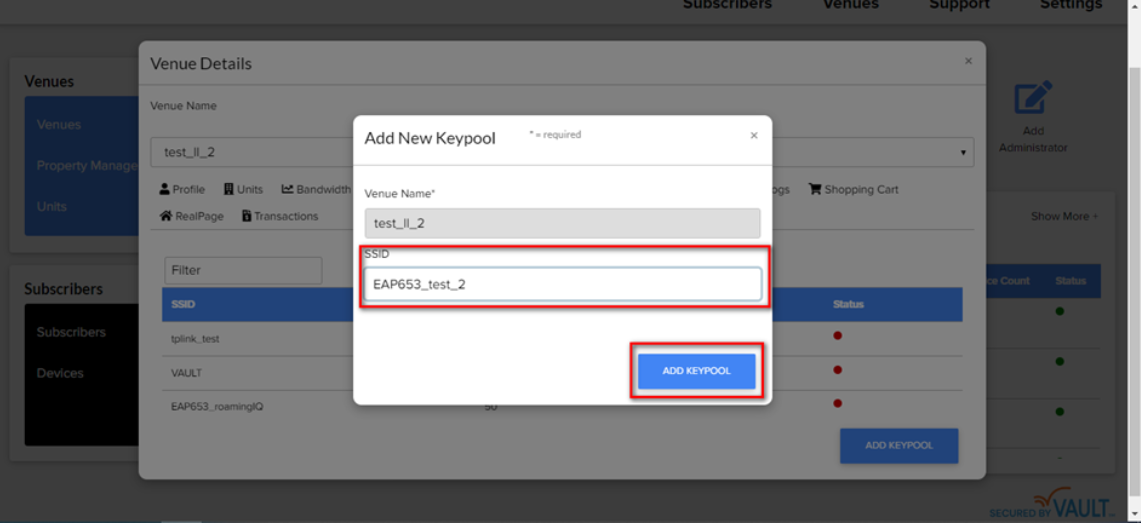This screenshot has width=1141, height=523.
Task: Expand the venue selection dropdown arrow
Action: 963,153
